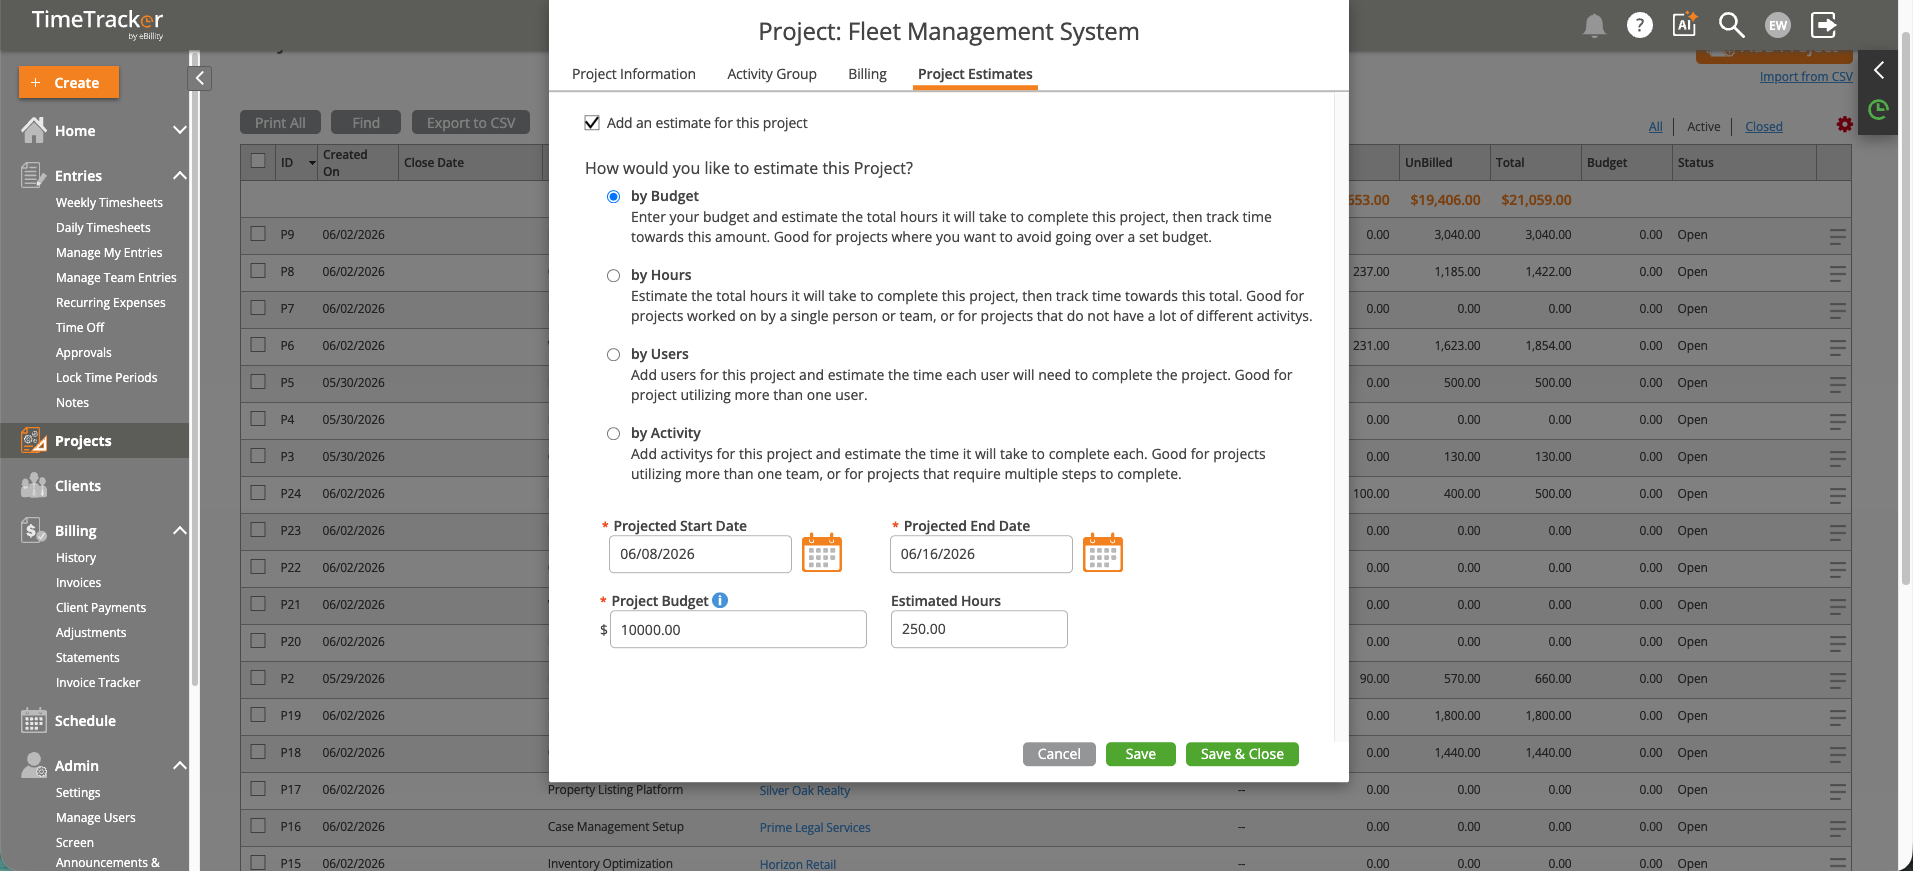
Task: Click the Save & Close button
Action: click(x=1242, y=754)
